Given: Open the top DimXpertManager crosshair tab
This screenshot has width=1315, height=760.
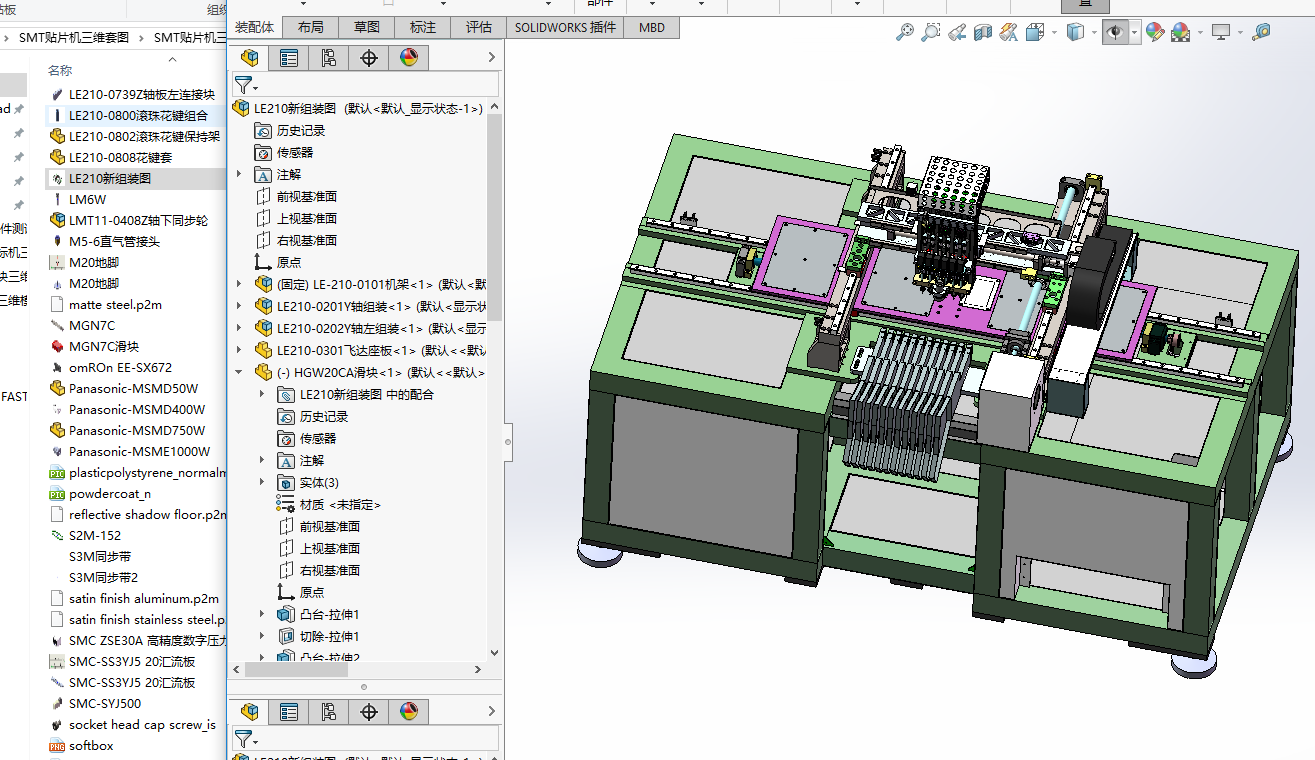Looking at the screenshot, I should [x=369, y=58].
